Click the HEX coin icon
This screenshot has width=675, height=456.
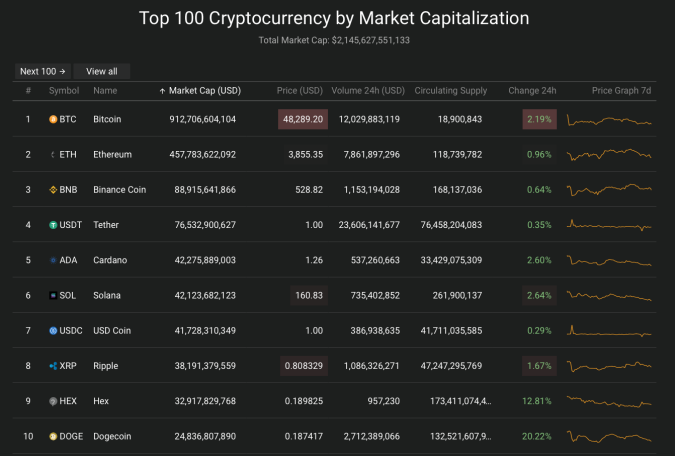(53, 401)
